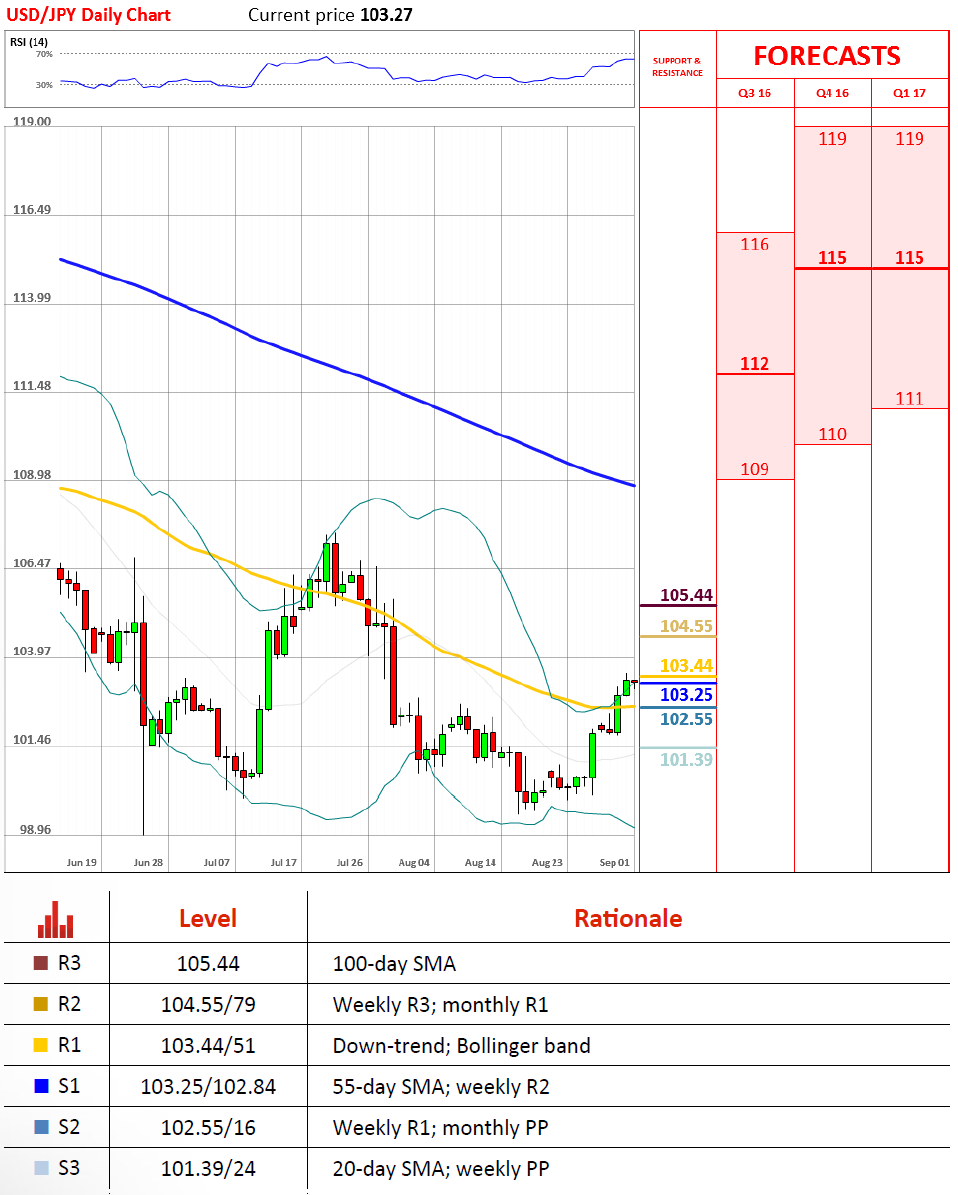This screenshot has width=958, height=1195.
Task: Click the 102.55 support level beside the chart
Action: pyautogui.click(x=686, y=719)
